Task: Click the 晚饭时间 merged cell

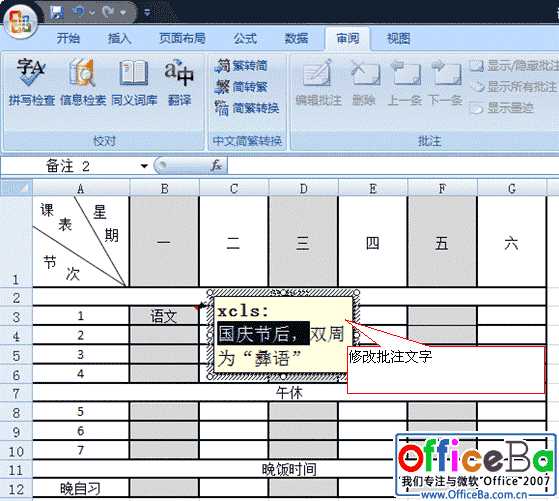Action: pyautogui.click(x=289, y=470)
